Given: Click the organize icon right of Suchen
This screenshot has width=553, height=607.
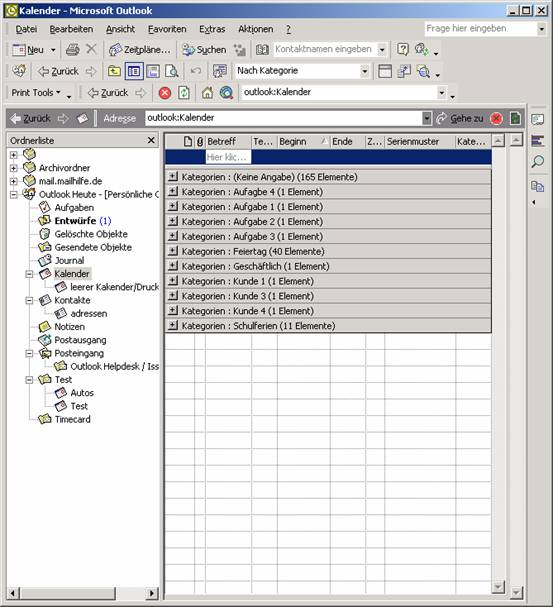Looking at the screenshot, I should [x=240, y=50].
